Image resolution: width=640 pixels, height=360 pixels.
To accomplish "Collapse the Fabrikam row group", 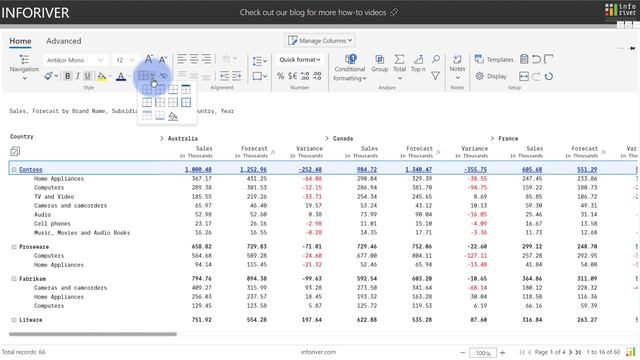I will (14, 279).
